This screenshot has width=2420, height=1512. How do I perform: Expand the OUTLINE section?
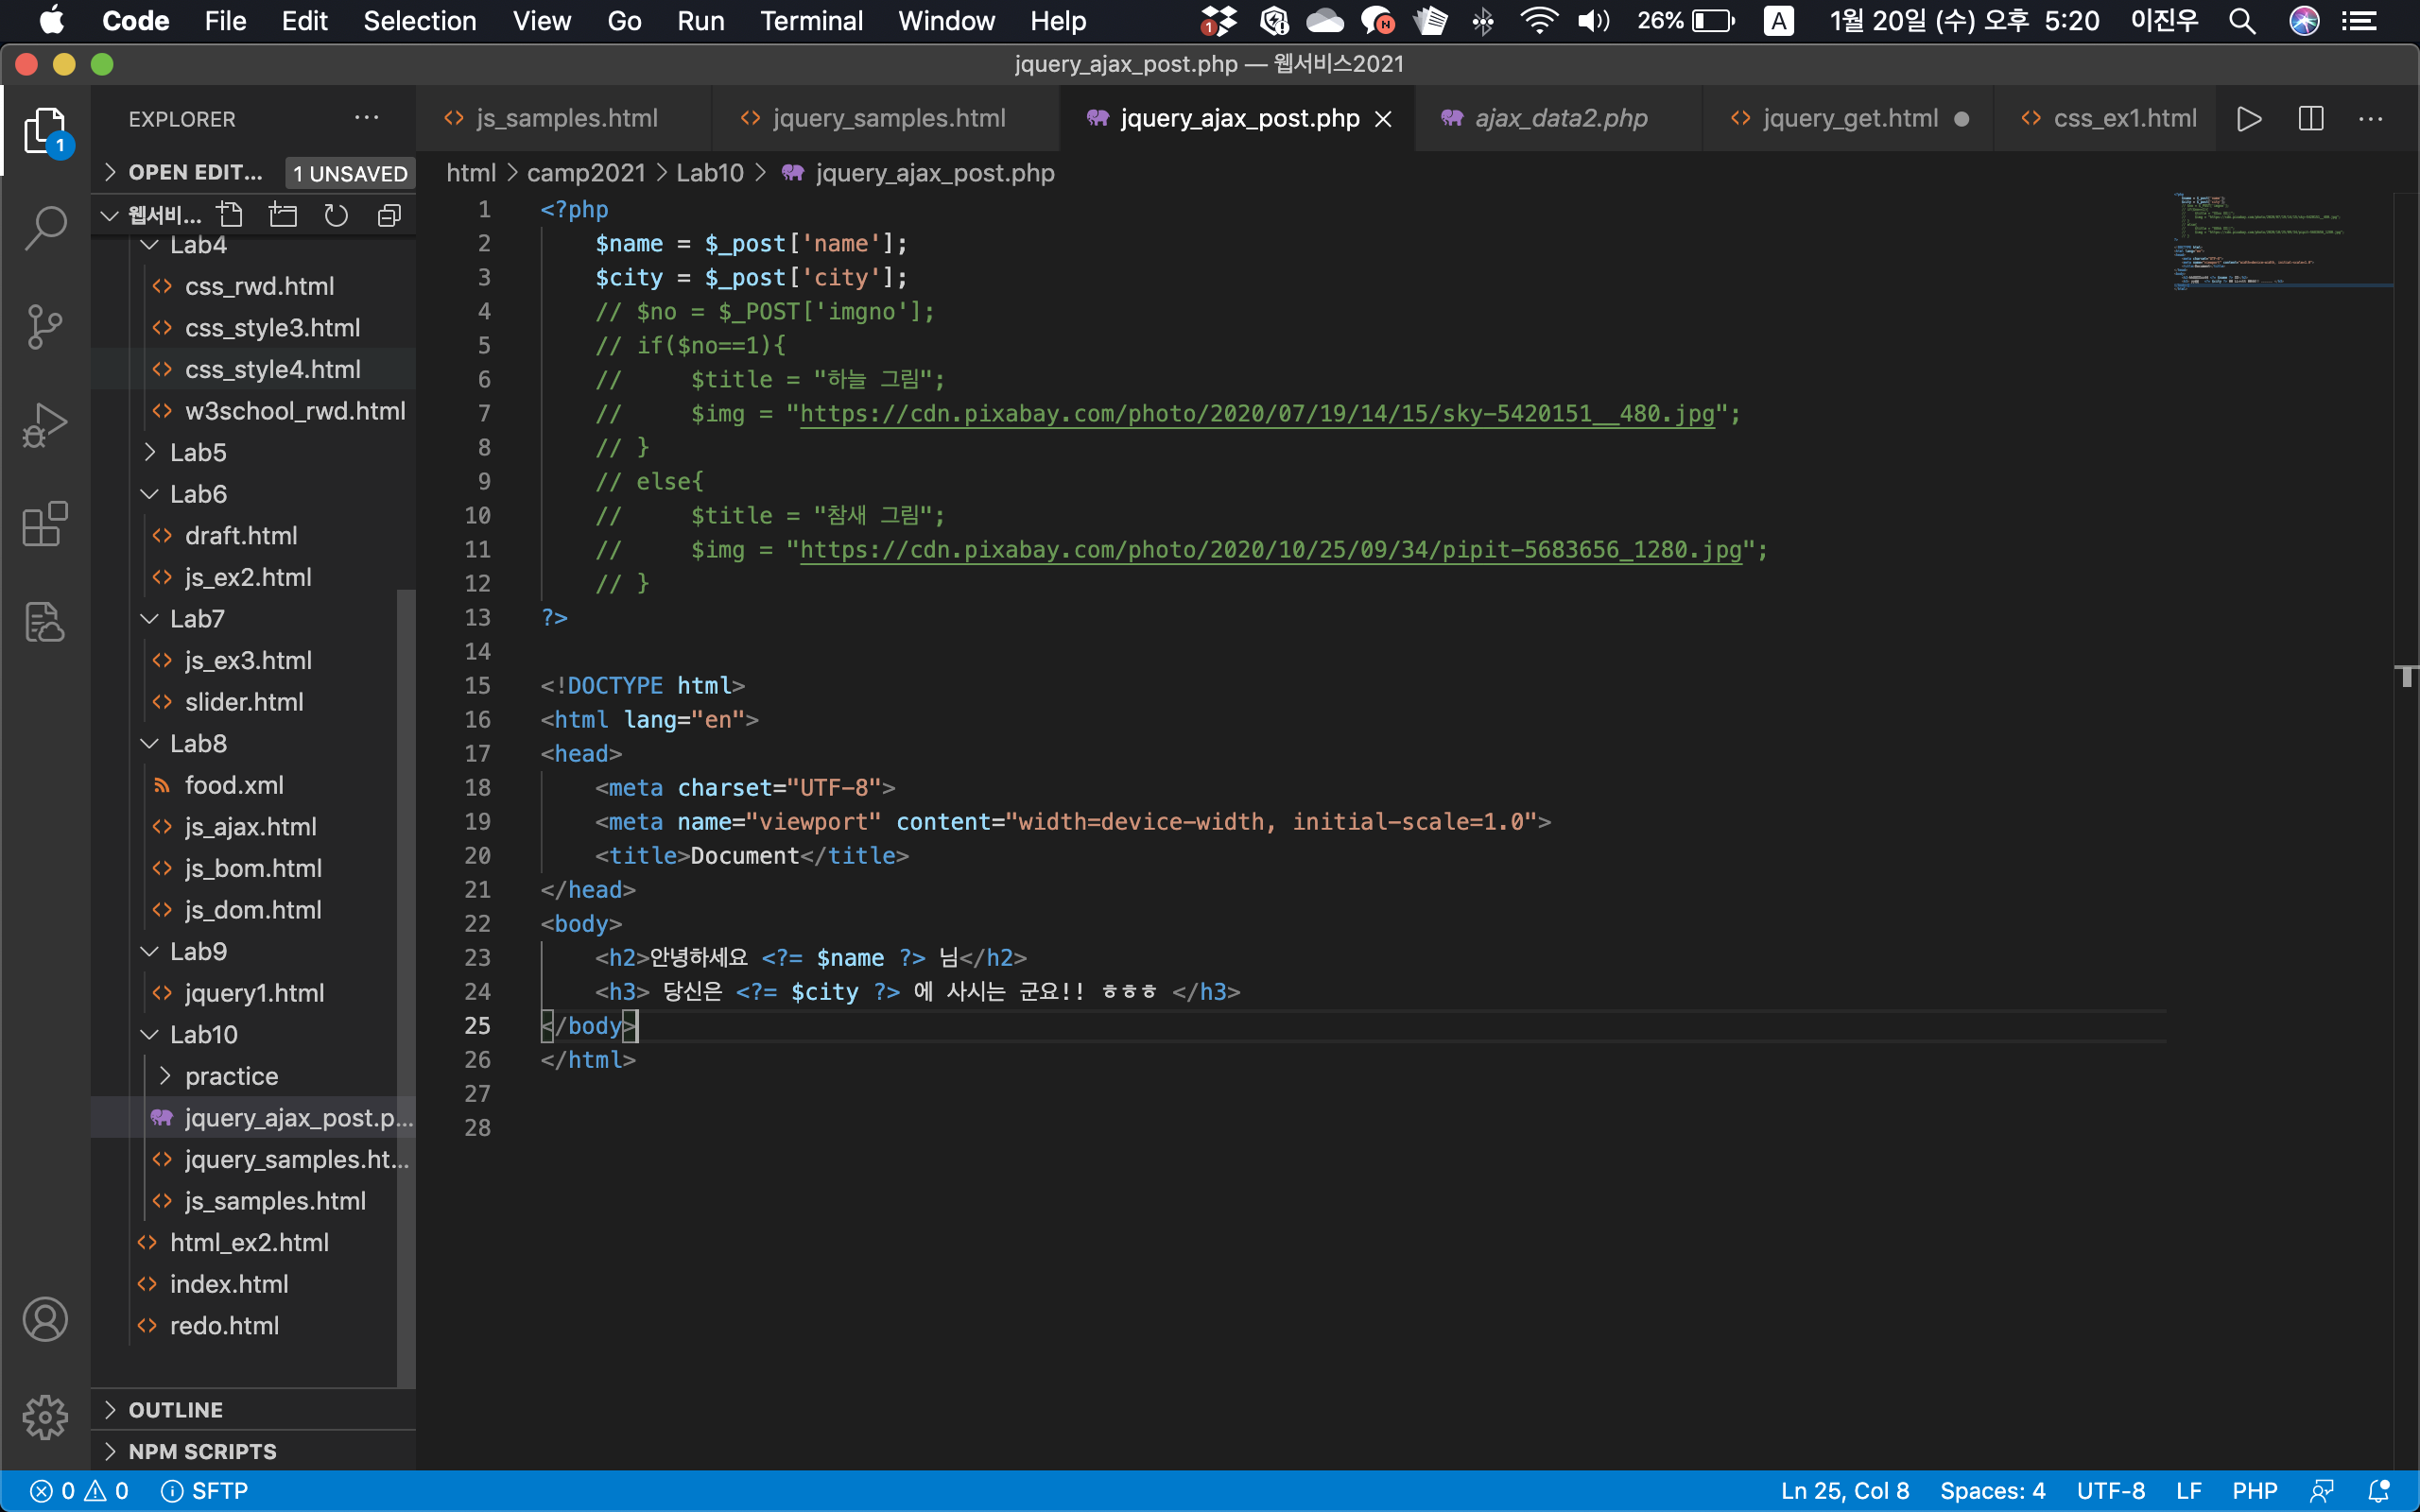[175, 1409]
